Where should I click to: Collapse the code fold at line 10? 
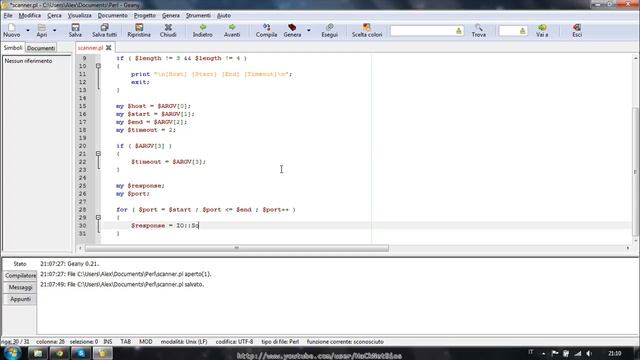point(98,66)
